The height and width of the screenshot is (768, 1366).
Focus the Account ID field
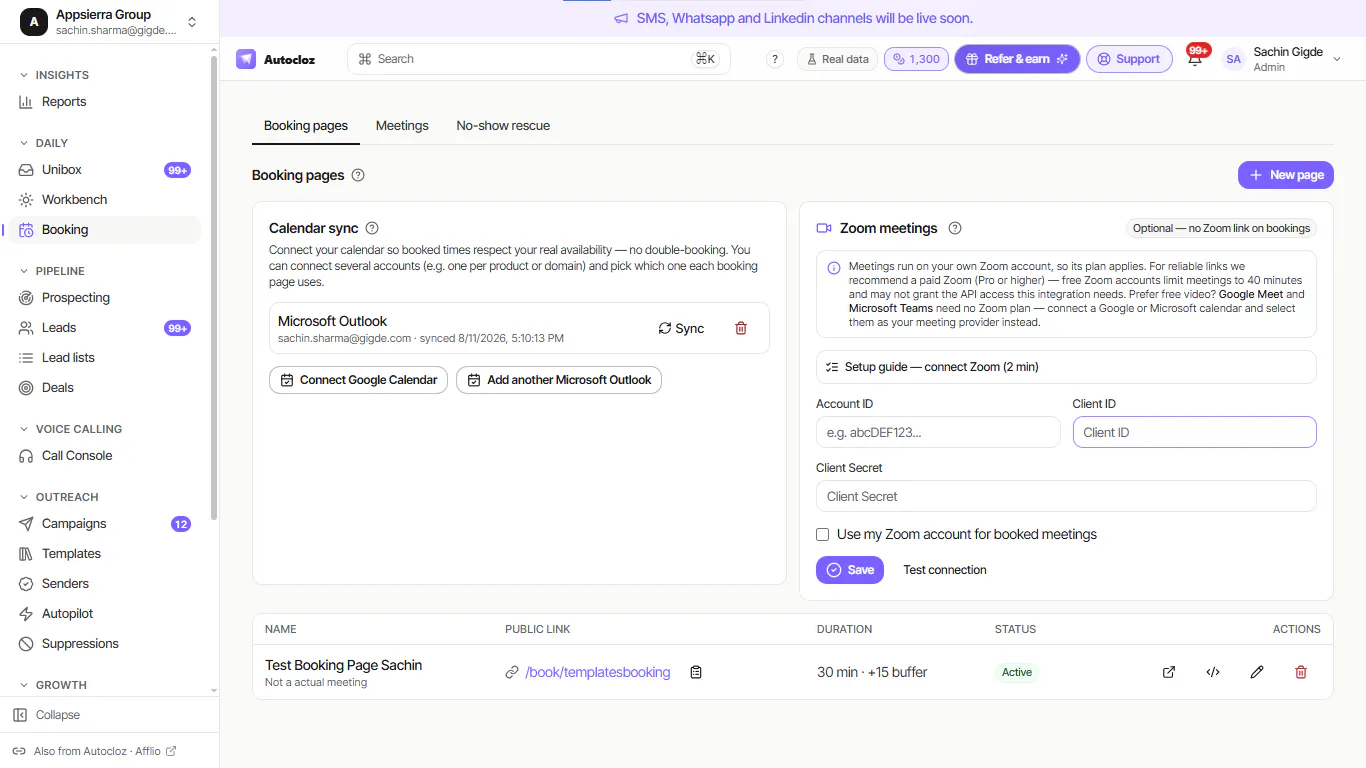(x=938, y=432)
